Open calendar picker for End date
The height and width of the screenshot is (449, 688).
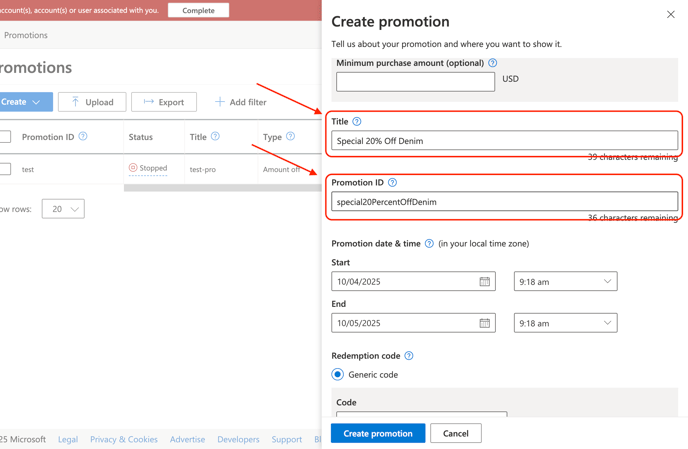pos(484,323)
